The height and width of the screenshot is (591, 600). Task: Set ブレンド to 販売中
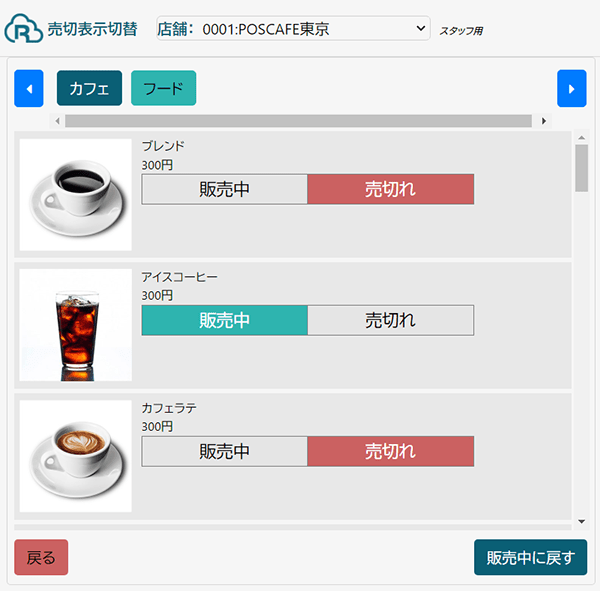tap(224, 189)
